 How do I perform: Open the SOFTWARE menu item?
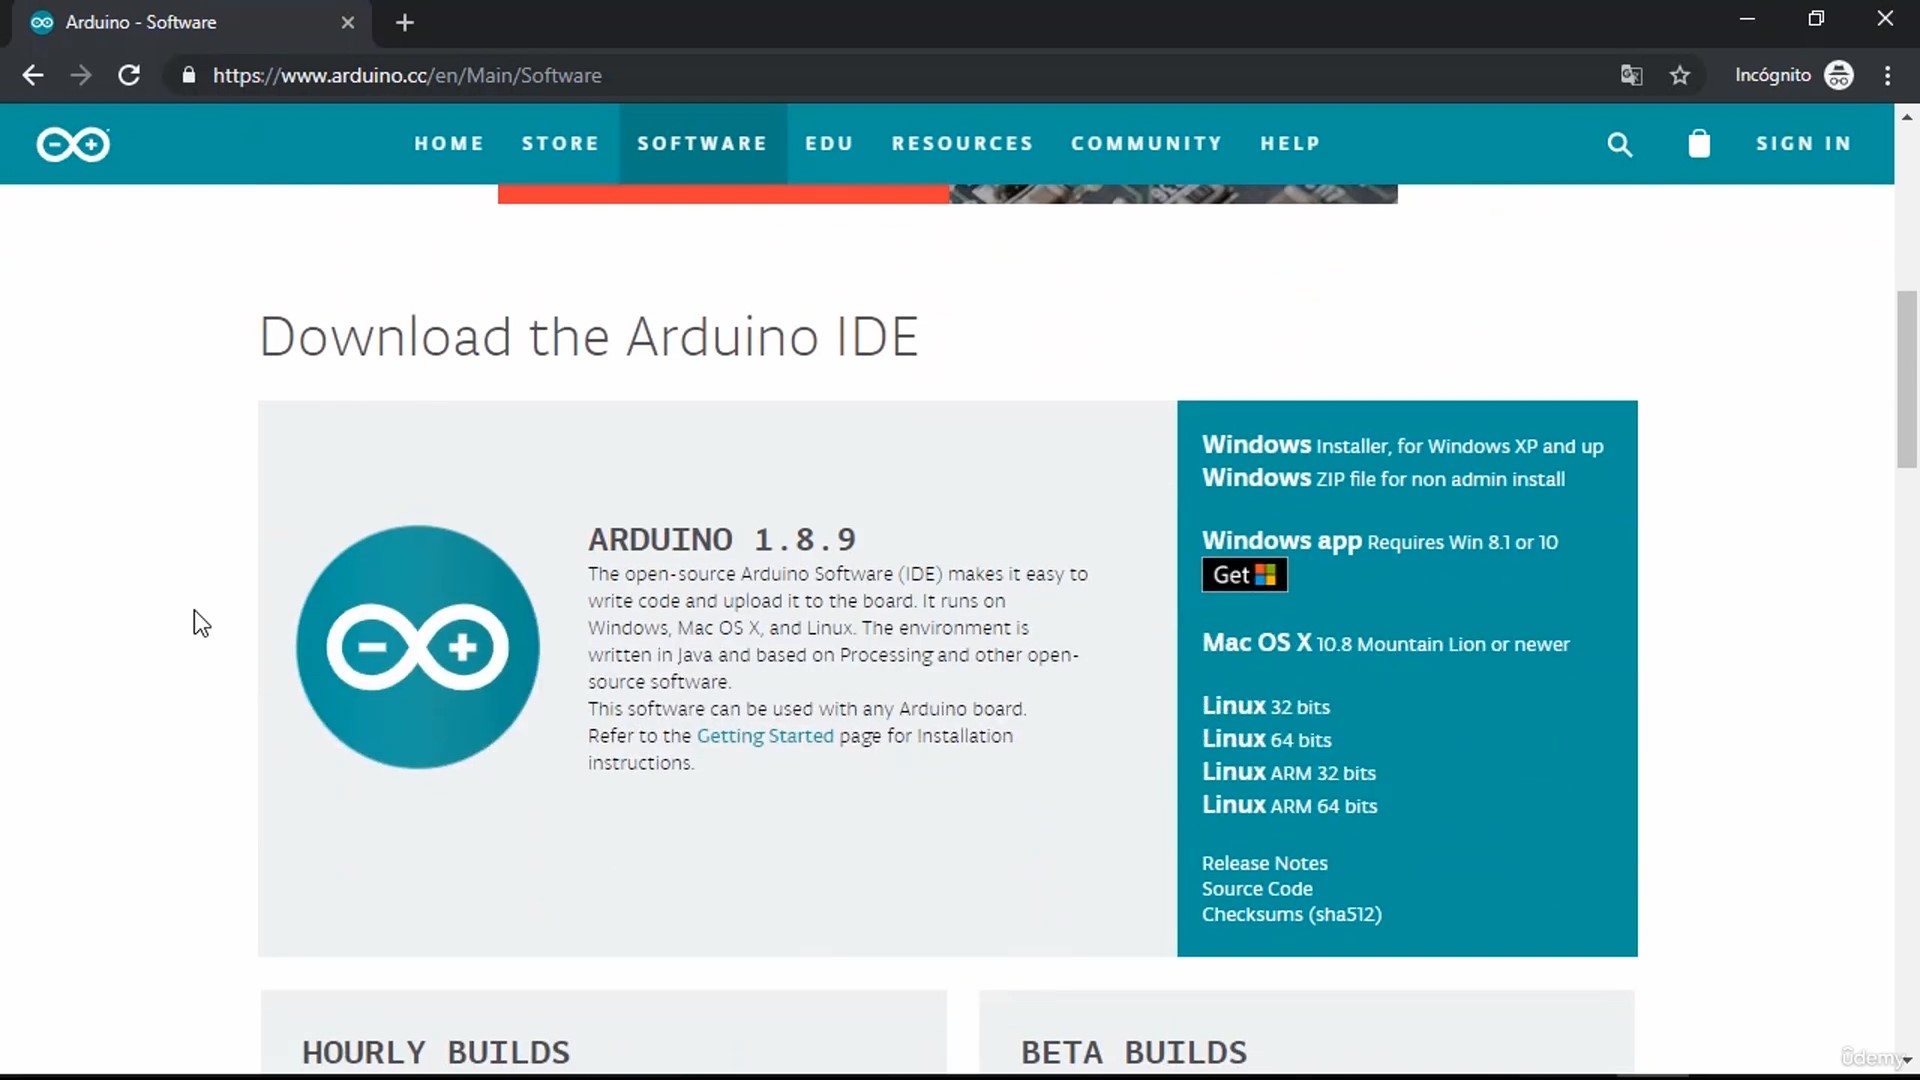pos(702,144)
